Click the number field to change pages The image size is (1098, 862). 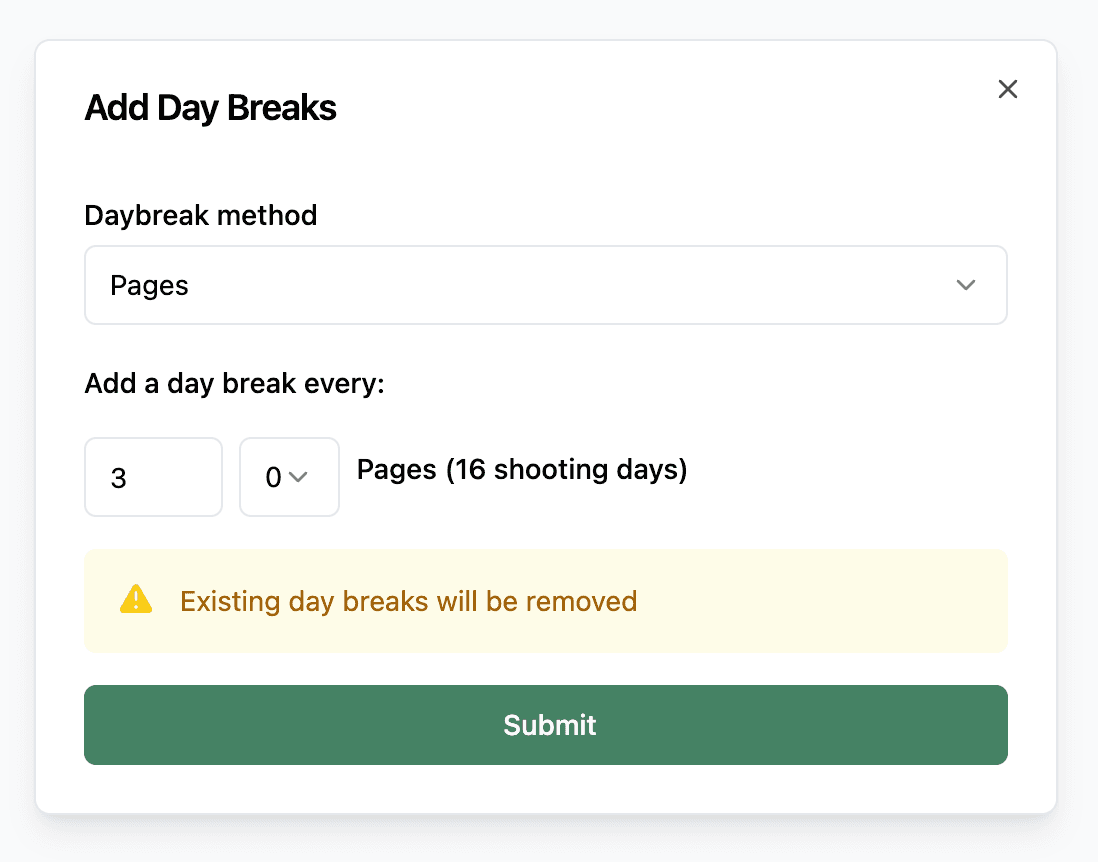[153, 477]
